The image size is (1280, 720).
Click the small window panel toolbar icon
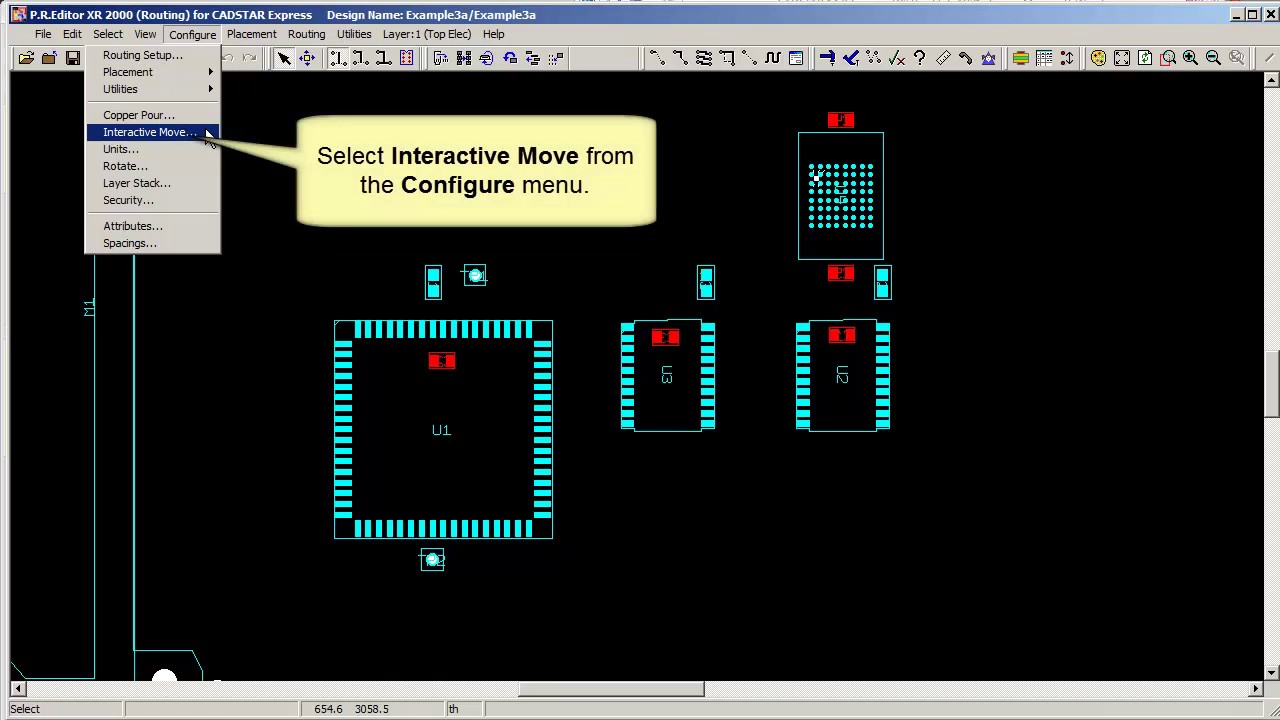(796, 58)
